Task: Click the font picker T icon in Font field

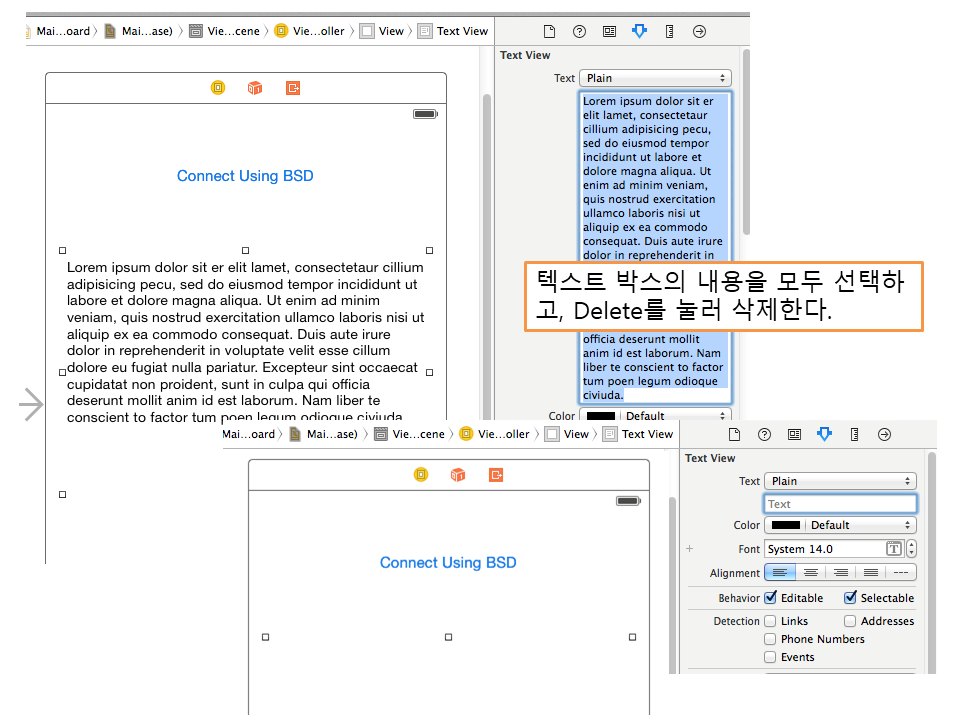Action: (x=894, y=549)
